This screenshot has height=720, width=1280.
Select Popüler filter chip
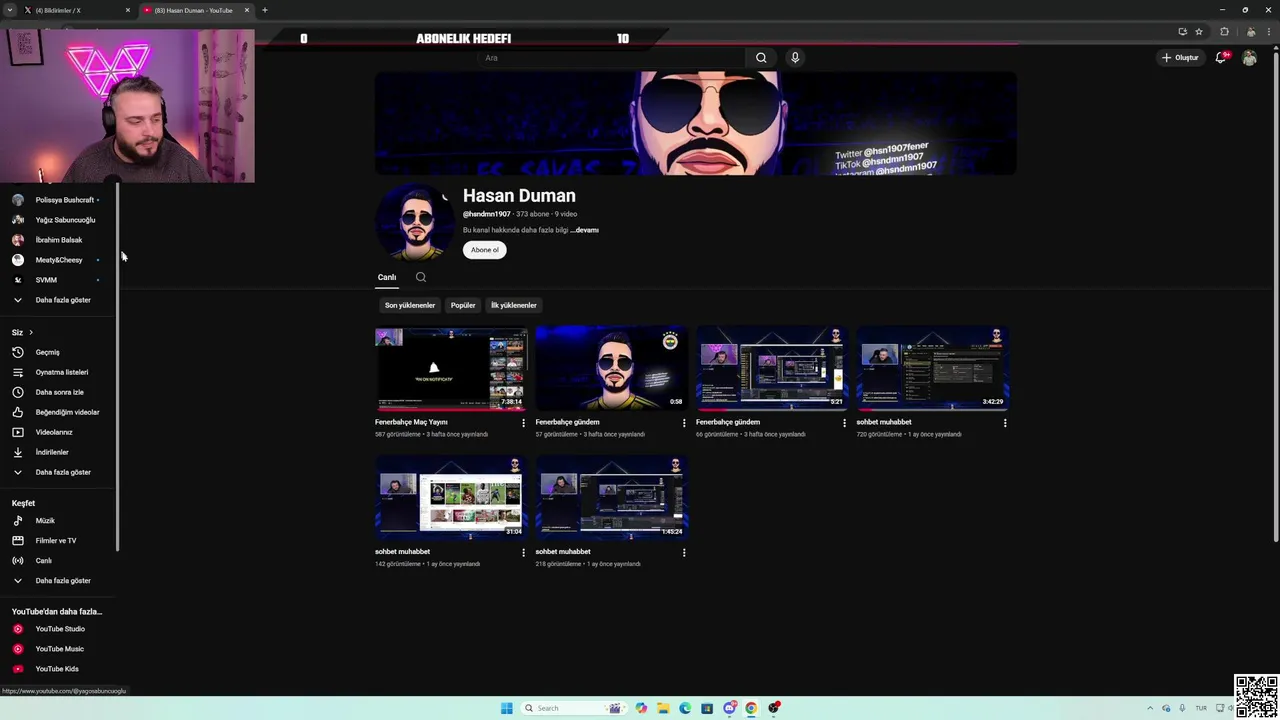[x=463, y=305]
